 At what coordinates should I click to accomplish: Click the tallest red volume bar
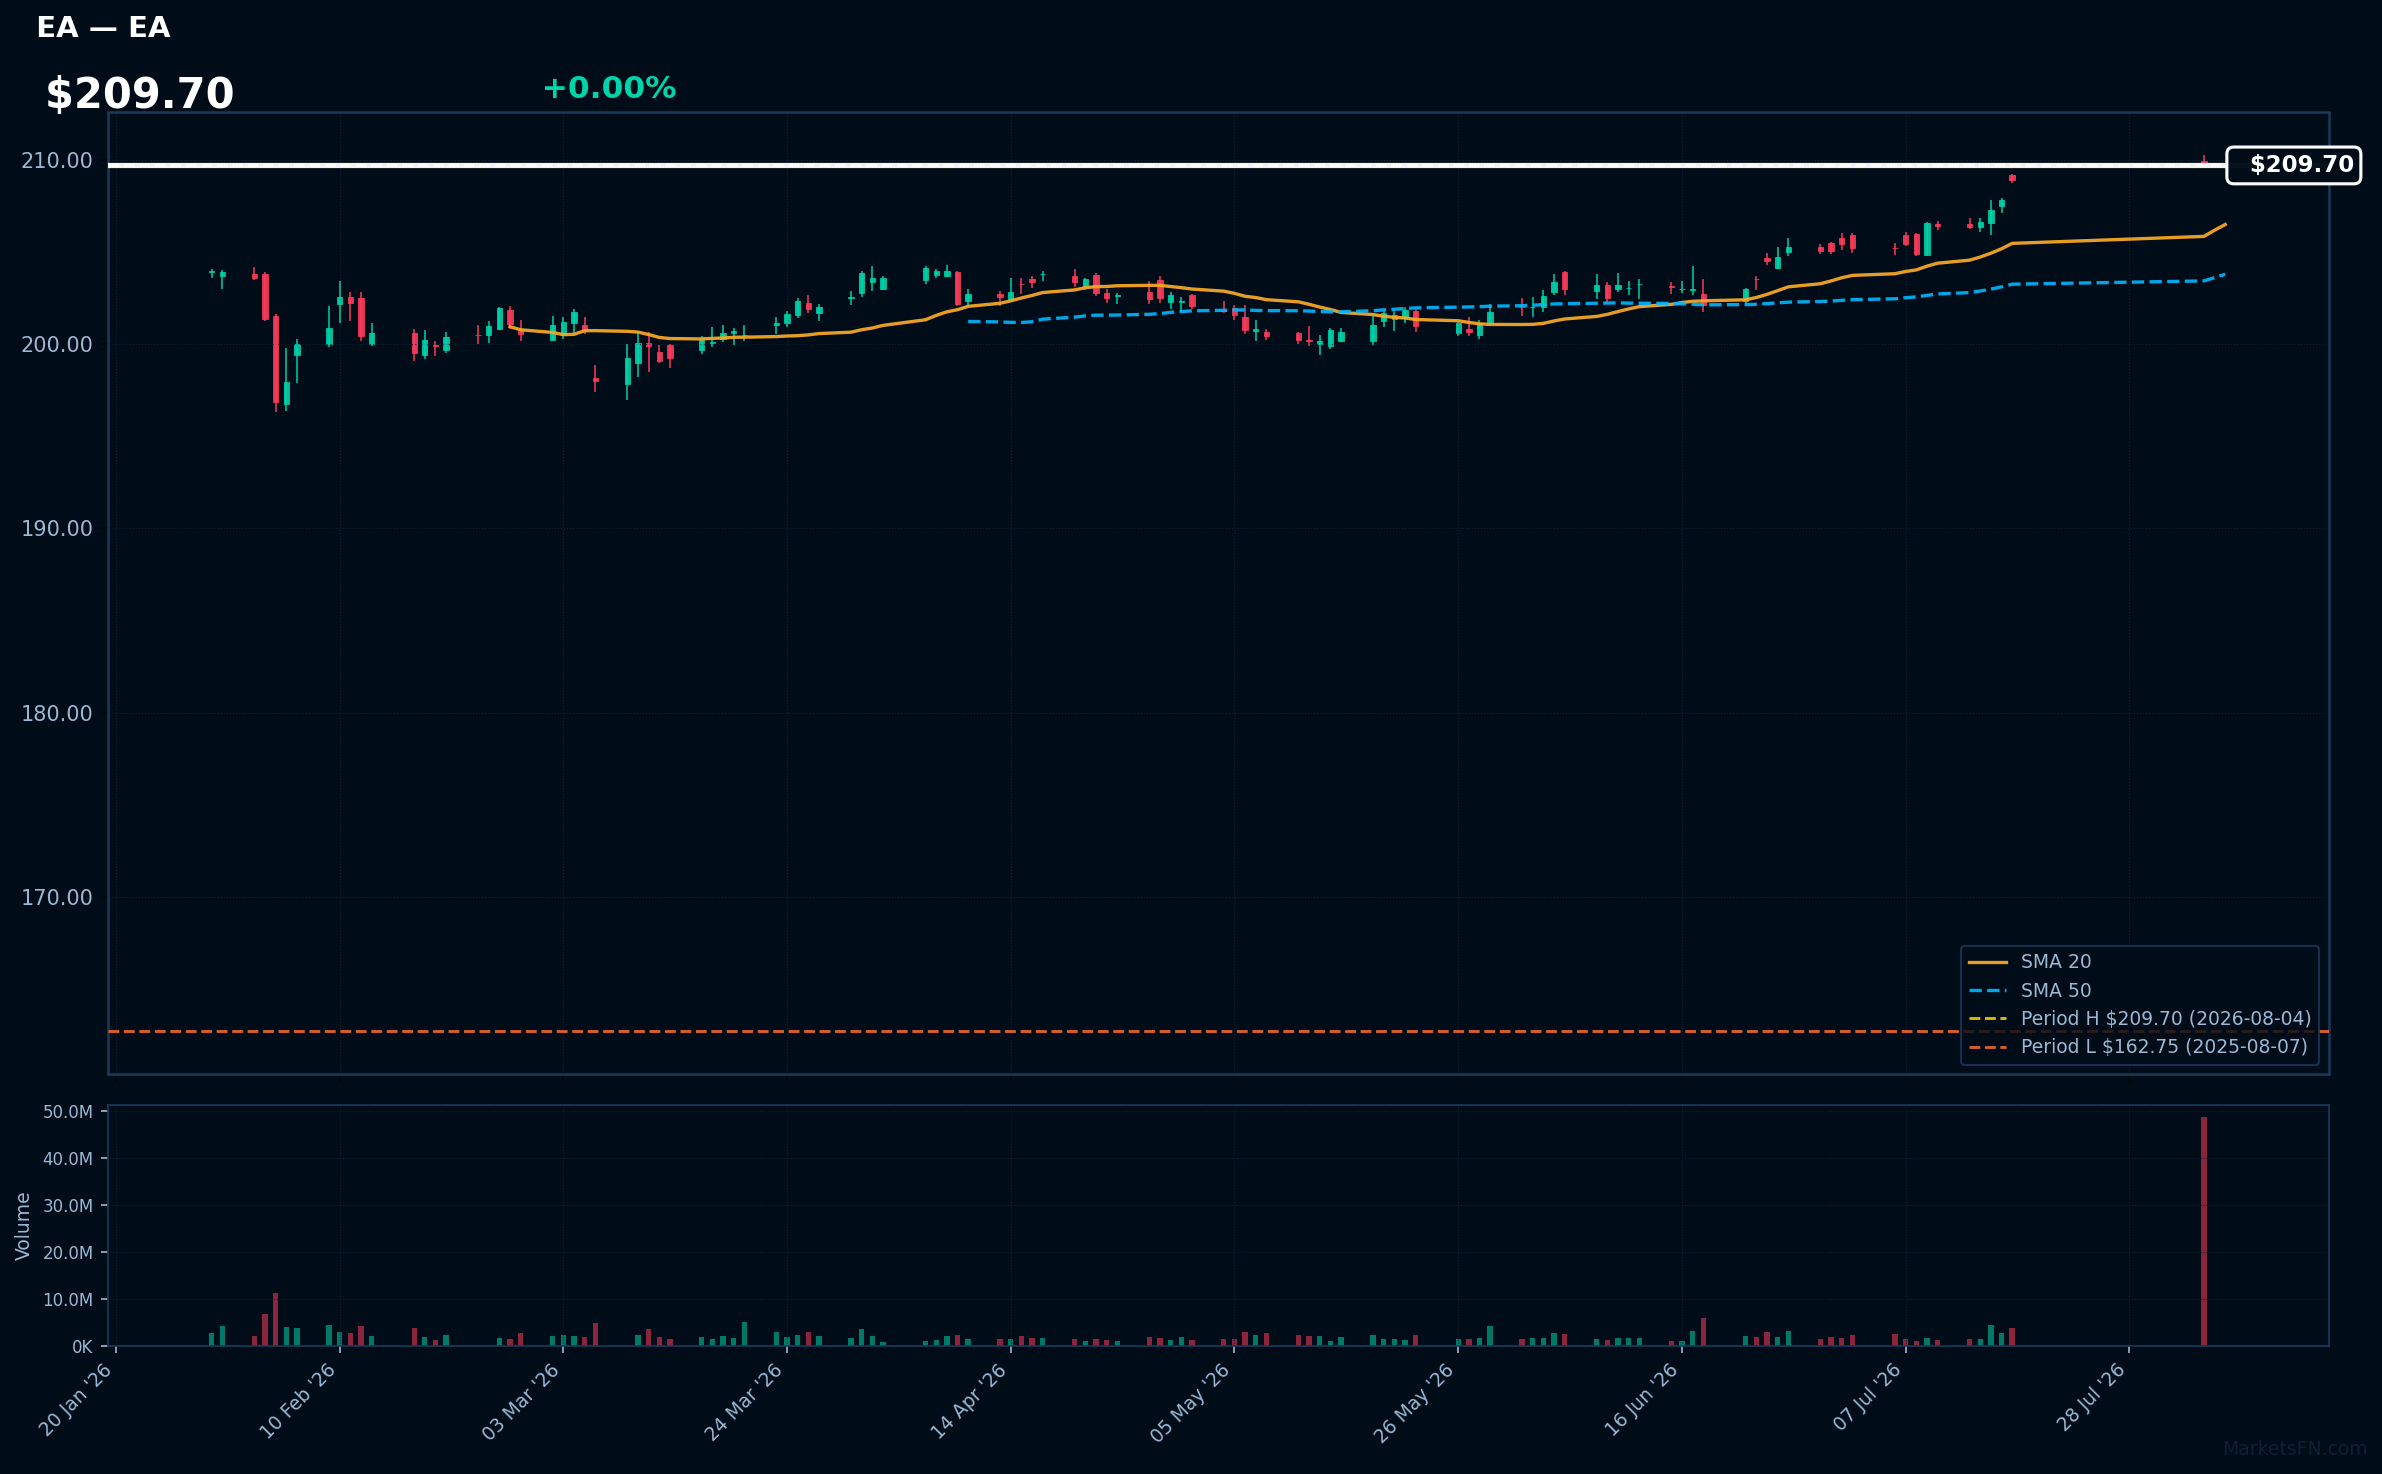pos(2204,1231)
